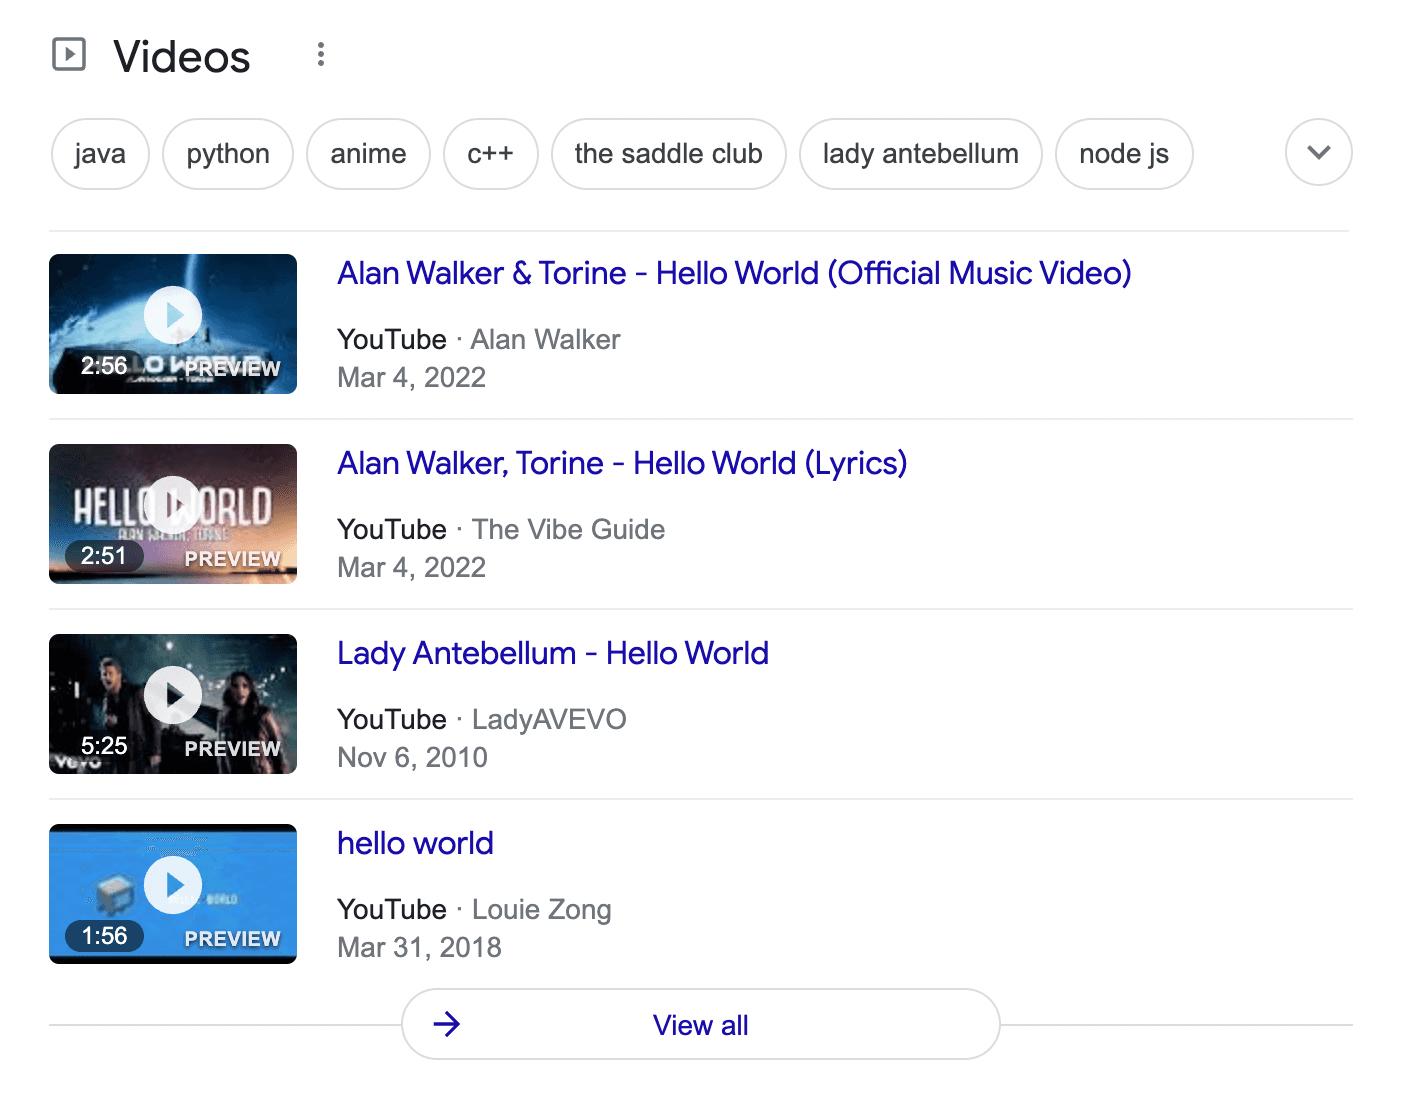
Task: Click the Mar 31, 2018 date
Action: [419, 947]
